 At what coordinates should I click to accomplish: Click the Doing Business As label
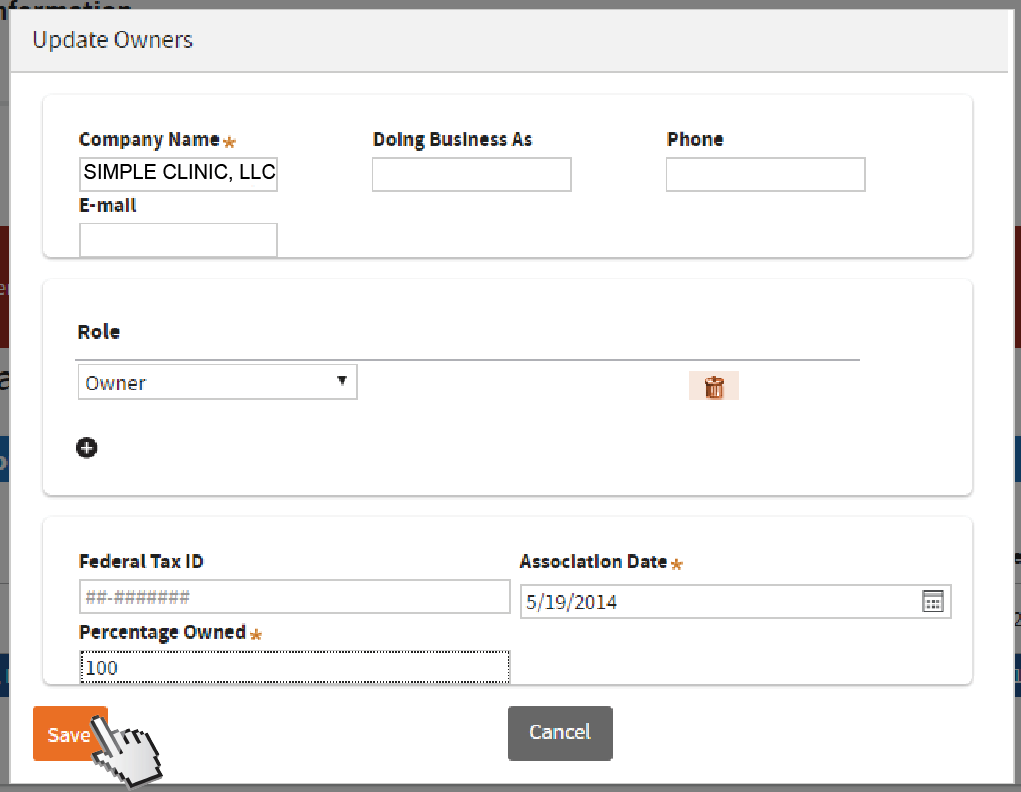tap(452, 139)
